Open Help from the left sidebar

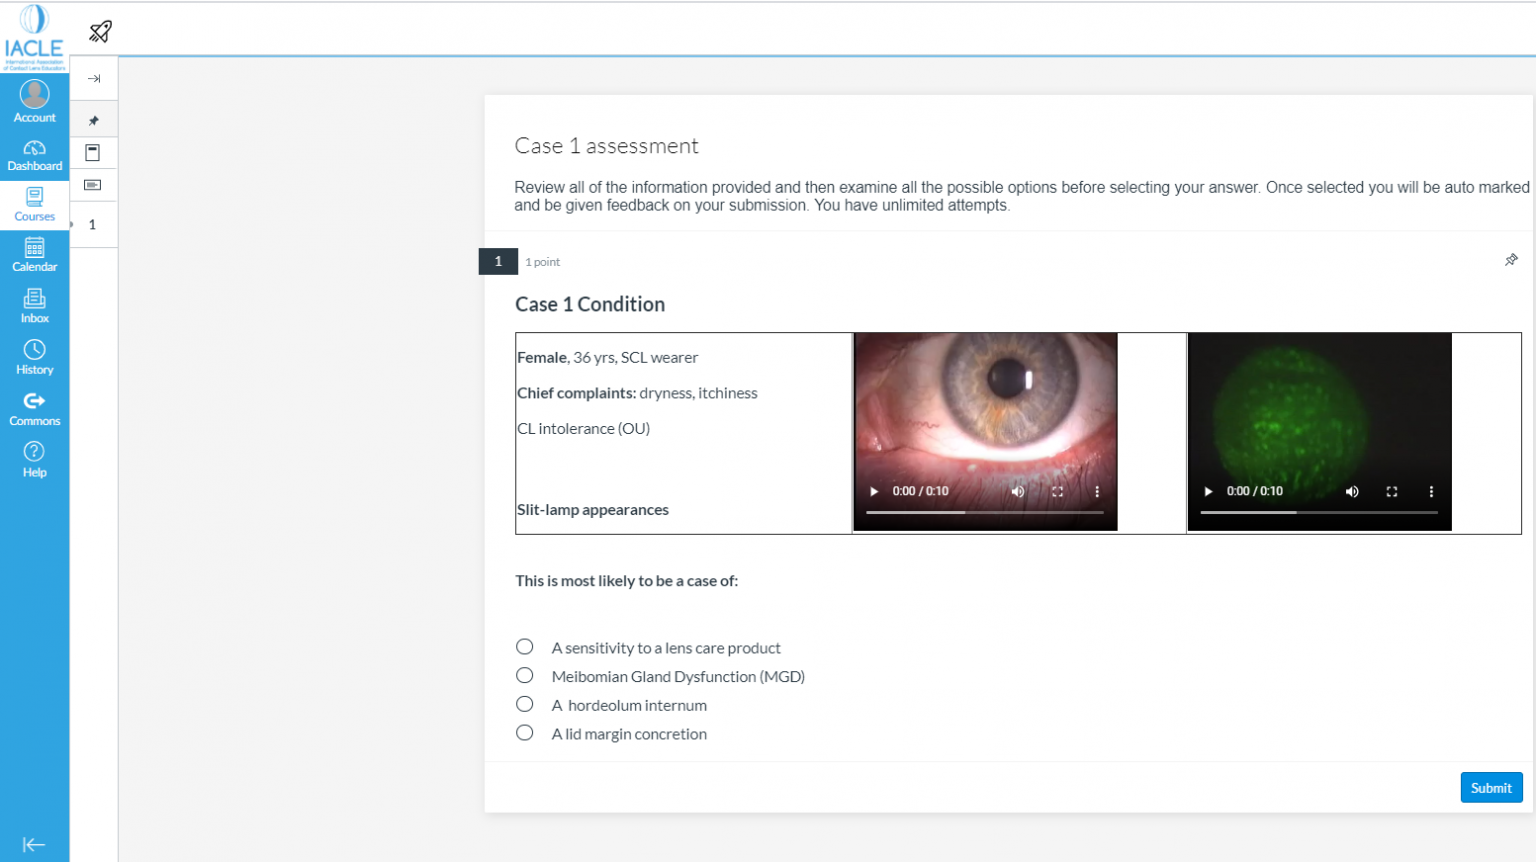(34, 458)
